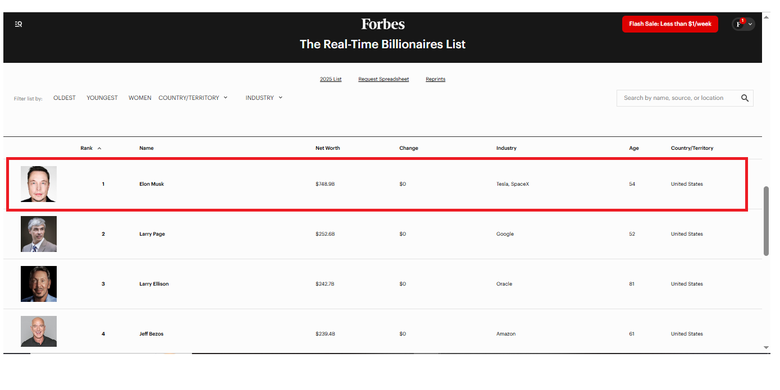This screenshot has height=390, width=780.
Task: Click the Oracle industry cell
Action: (x=504, y=284)
